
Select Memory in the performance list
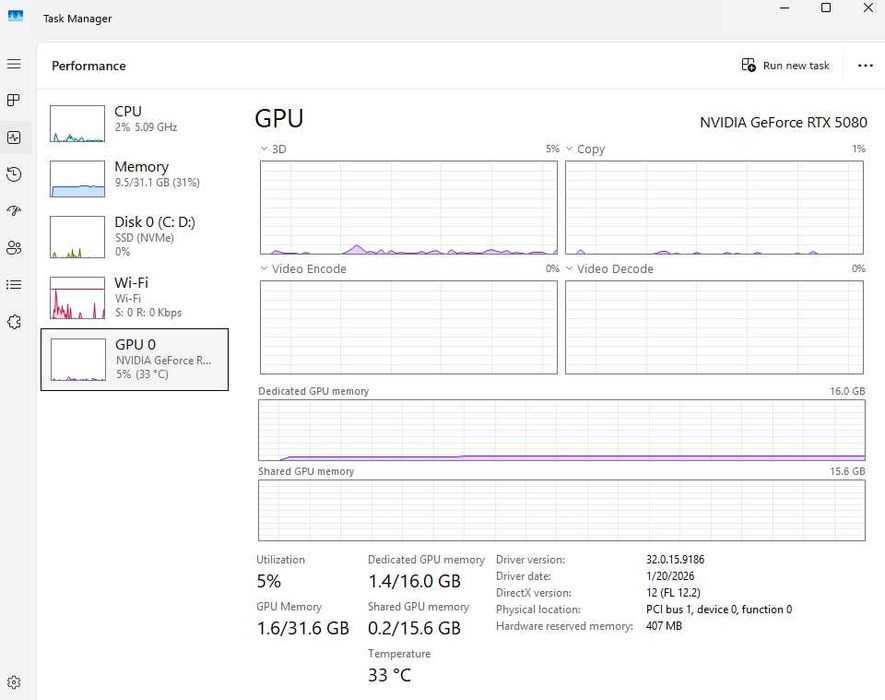[134, 178]
